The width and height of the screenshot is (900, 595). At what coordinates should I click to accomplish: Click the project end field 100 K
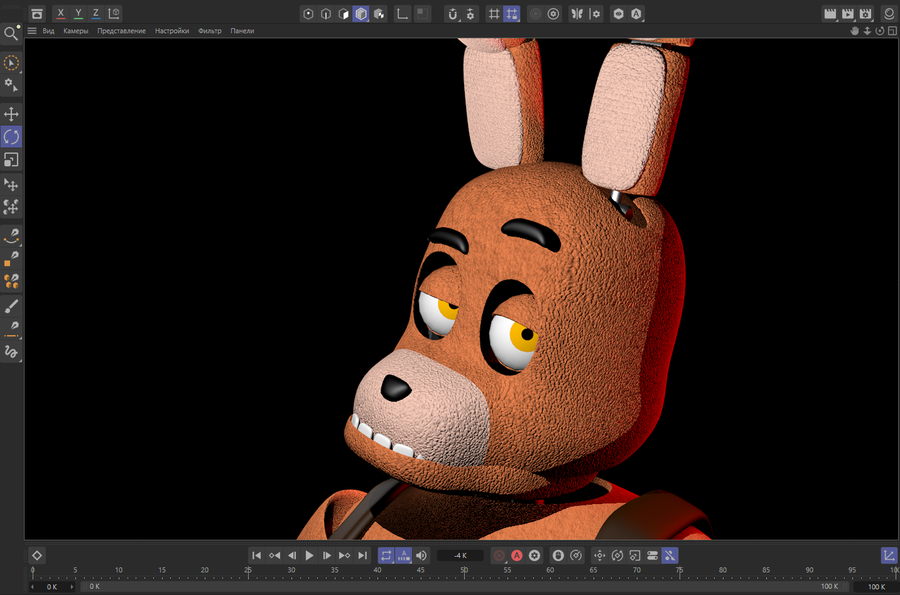click(876, 586)
